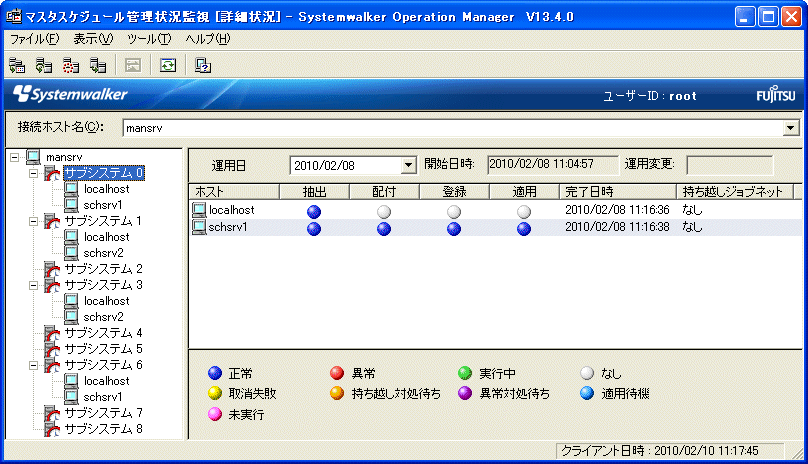Open the ファイル(F) menu
808x464 pixels.
(x=35, y=39)
